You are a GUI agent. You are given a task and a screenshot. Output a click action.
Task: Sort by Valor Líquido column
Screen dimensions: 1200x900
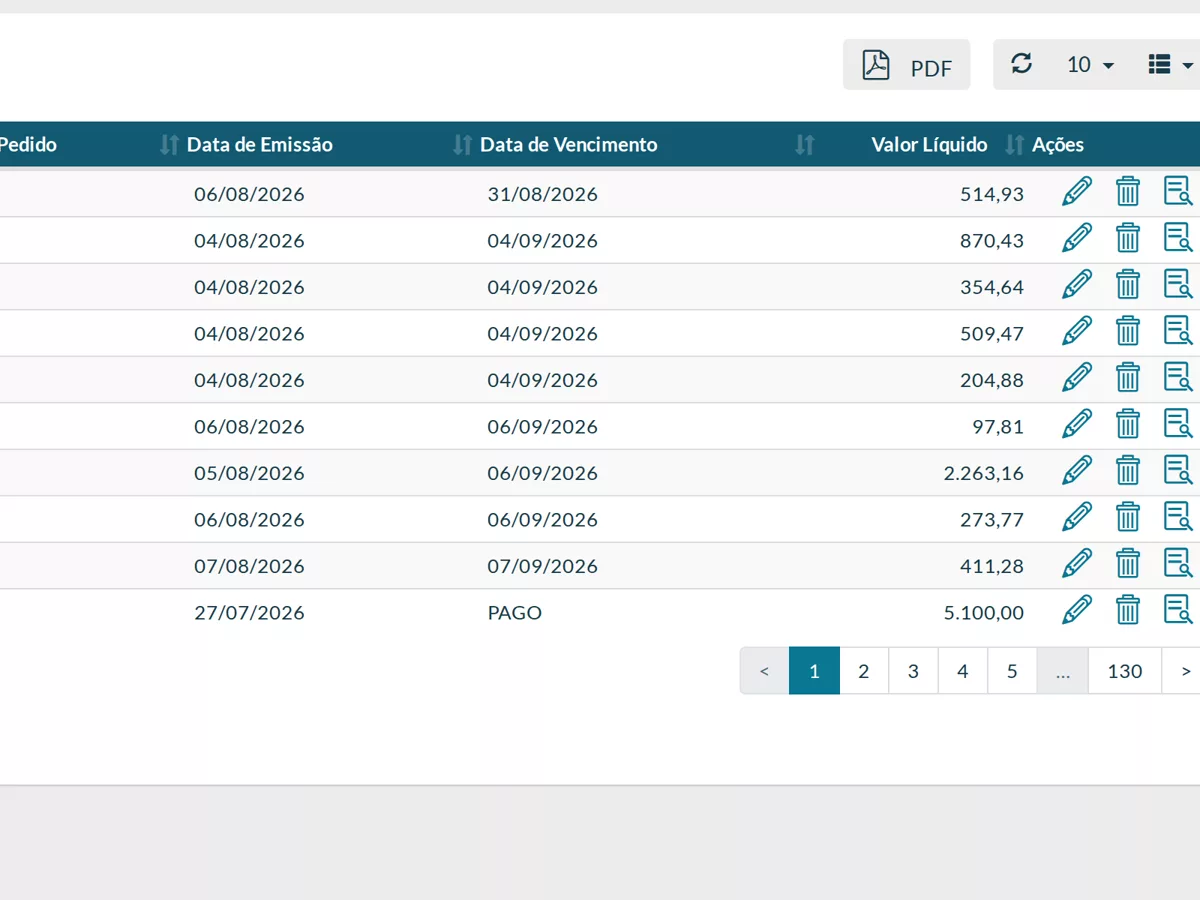929,145
